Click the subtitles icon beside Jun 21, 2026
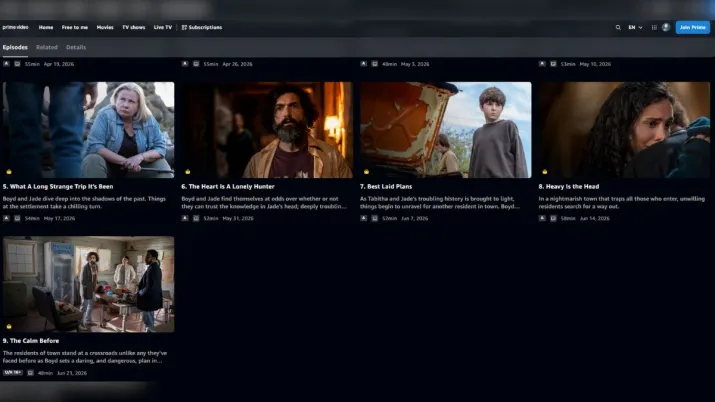 pos(31,373)
